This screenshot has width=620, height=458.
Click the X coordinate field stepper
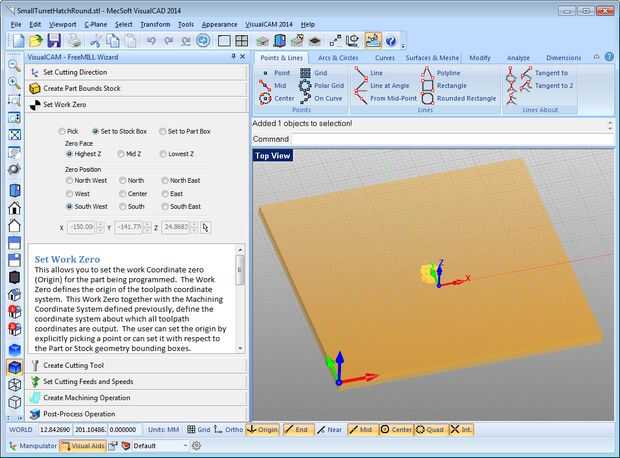pyautogui.click(x=100, y=227)
